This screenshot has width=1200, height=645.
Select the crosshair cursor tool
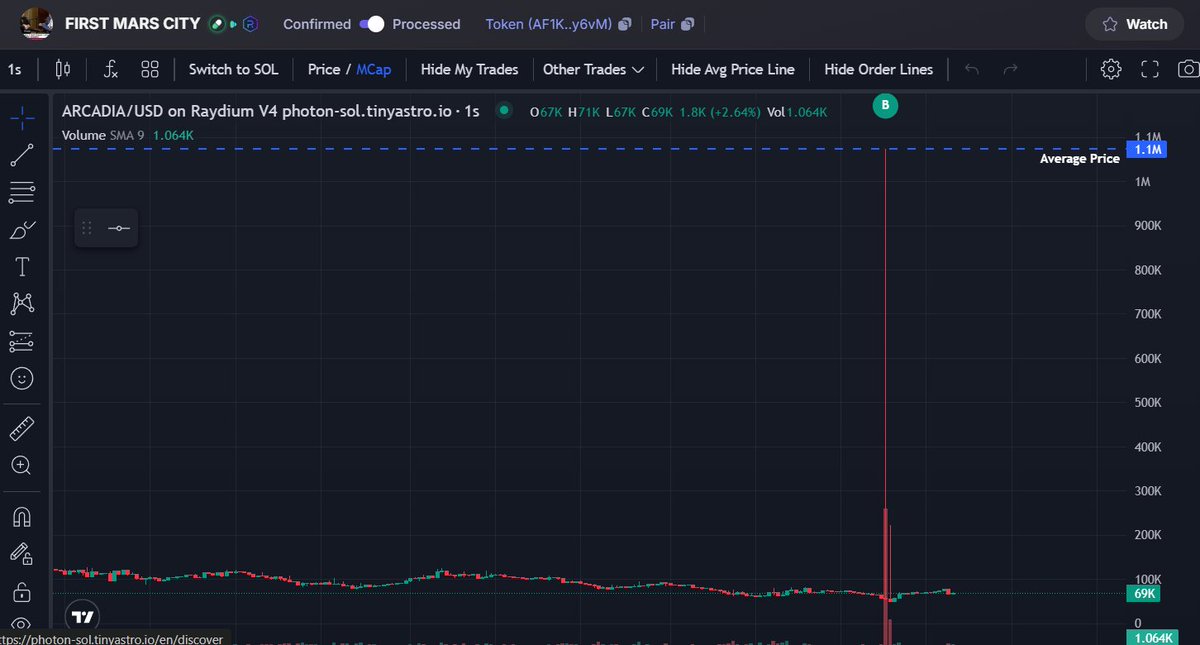click(x=22, y=117)
